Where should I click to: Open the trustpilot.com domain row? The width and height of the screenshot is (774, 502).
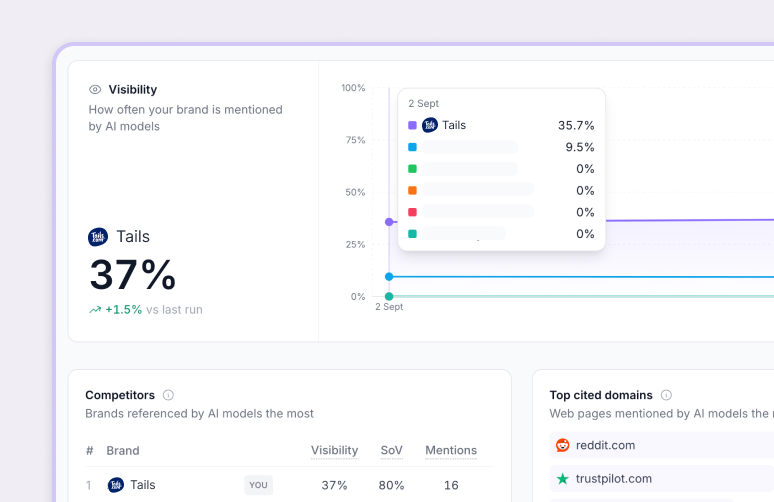661,479
